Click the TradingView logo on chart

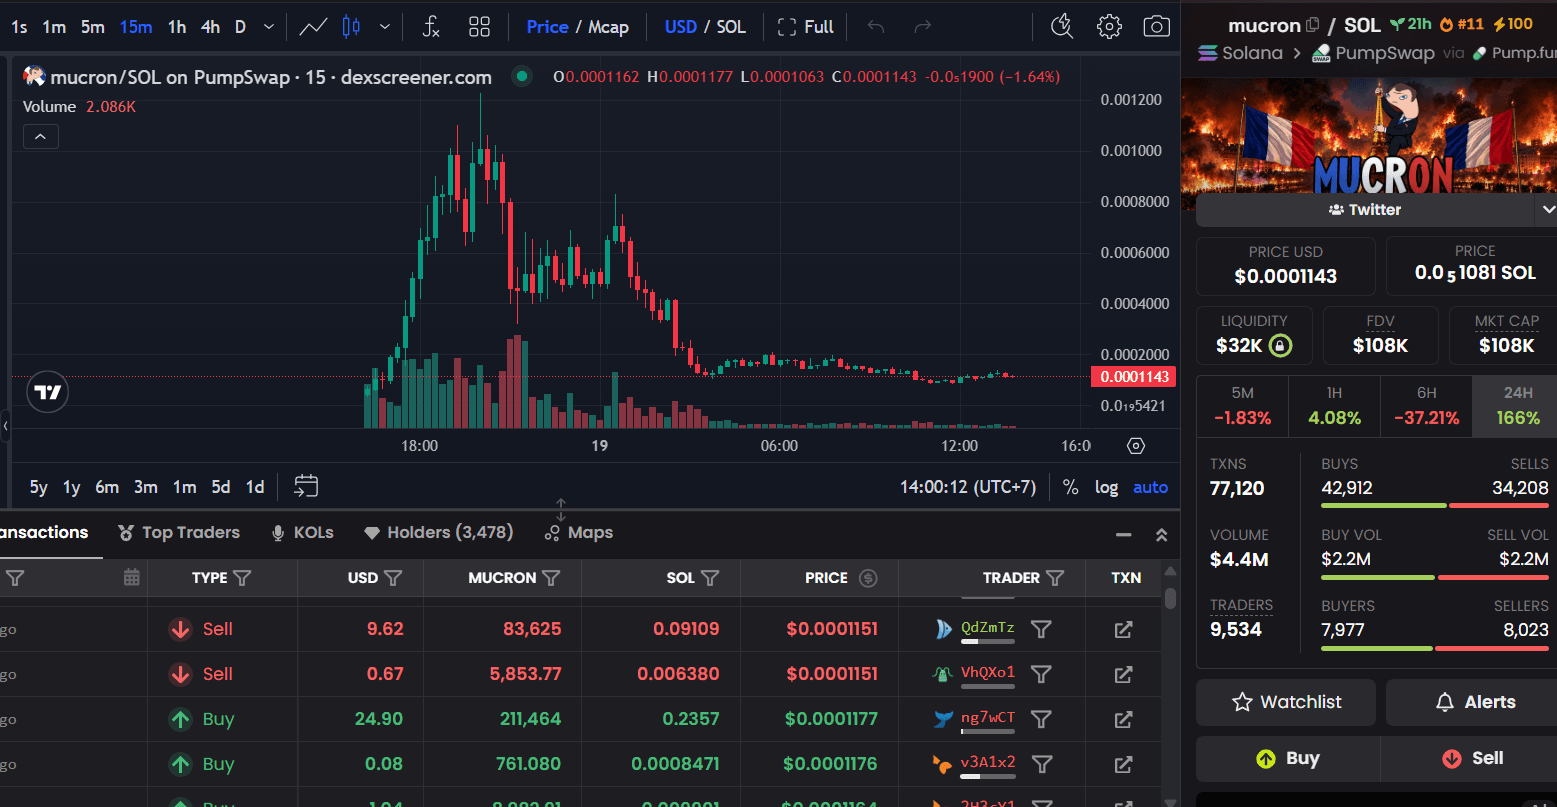point(48,392)
